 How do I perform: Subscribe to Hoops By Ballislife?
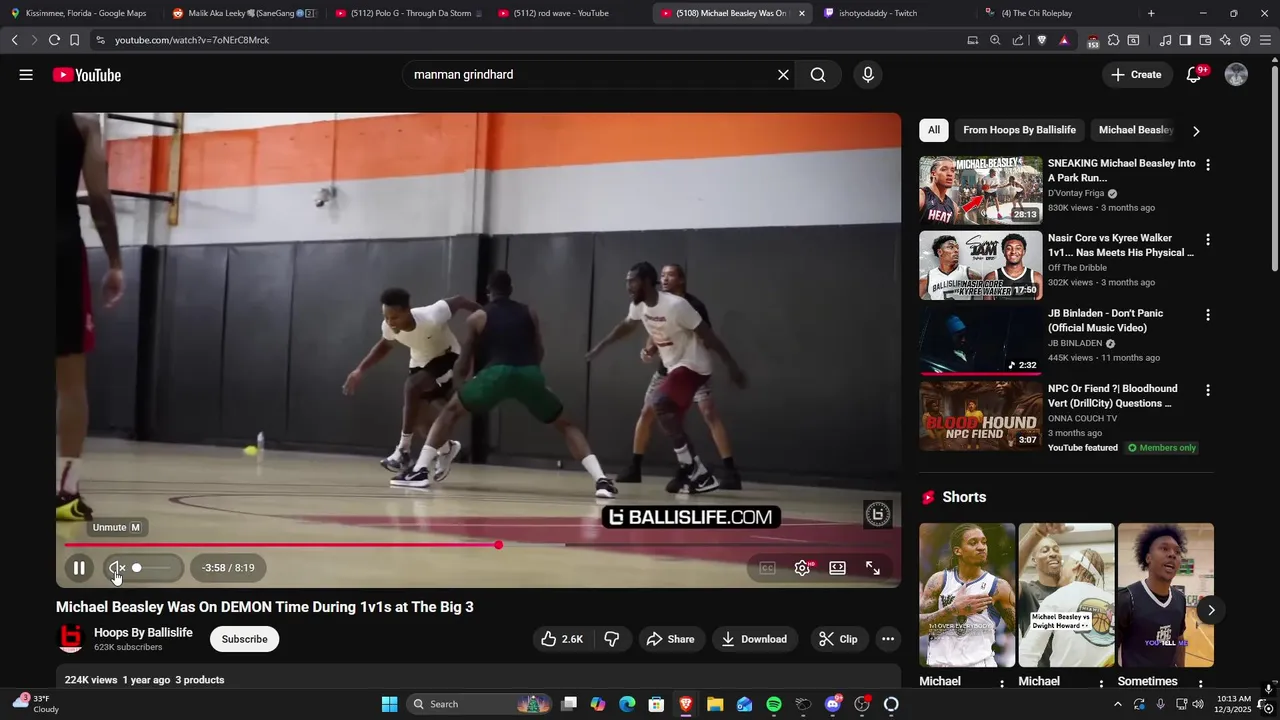pyautogui.click(x=244, y=639)
